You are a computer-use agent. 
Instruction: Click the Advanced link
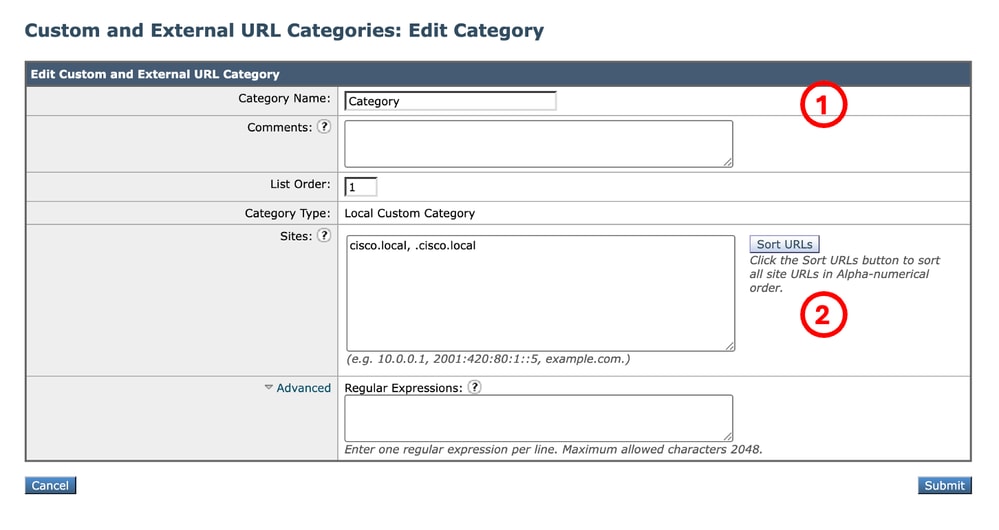(x=303, y=388)
